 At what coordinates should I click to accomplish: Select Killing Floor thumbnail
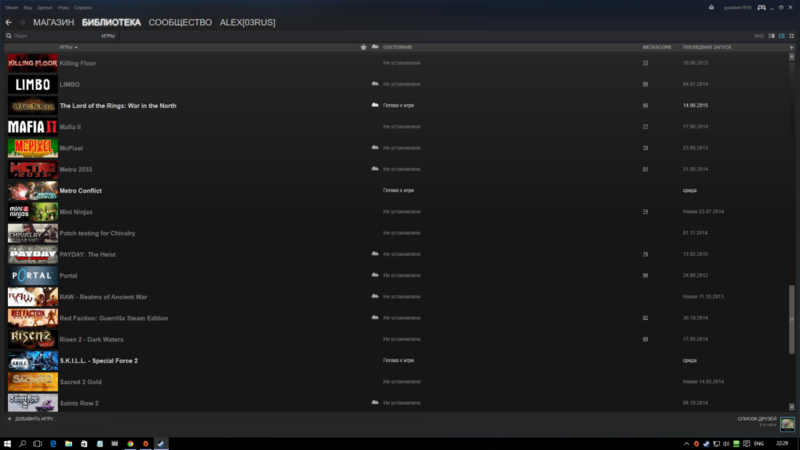[33, 63]
